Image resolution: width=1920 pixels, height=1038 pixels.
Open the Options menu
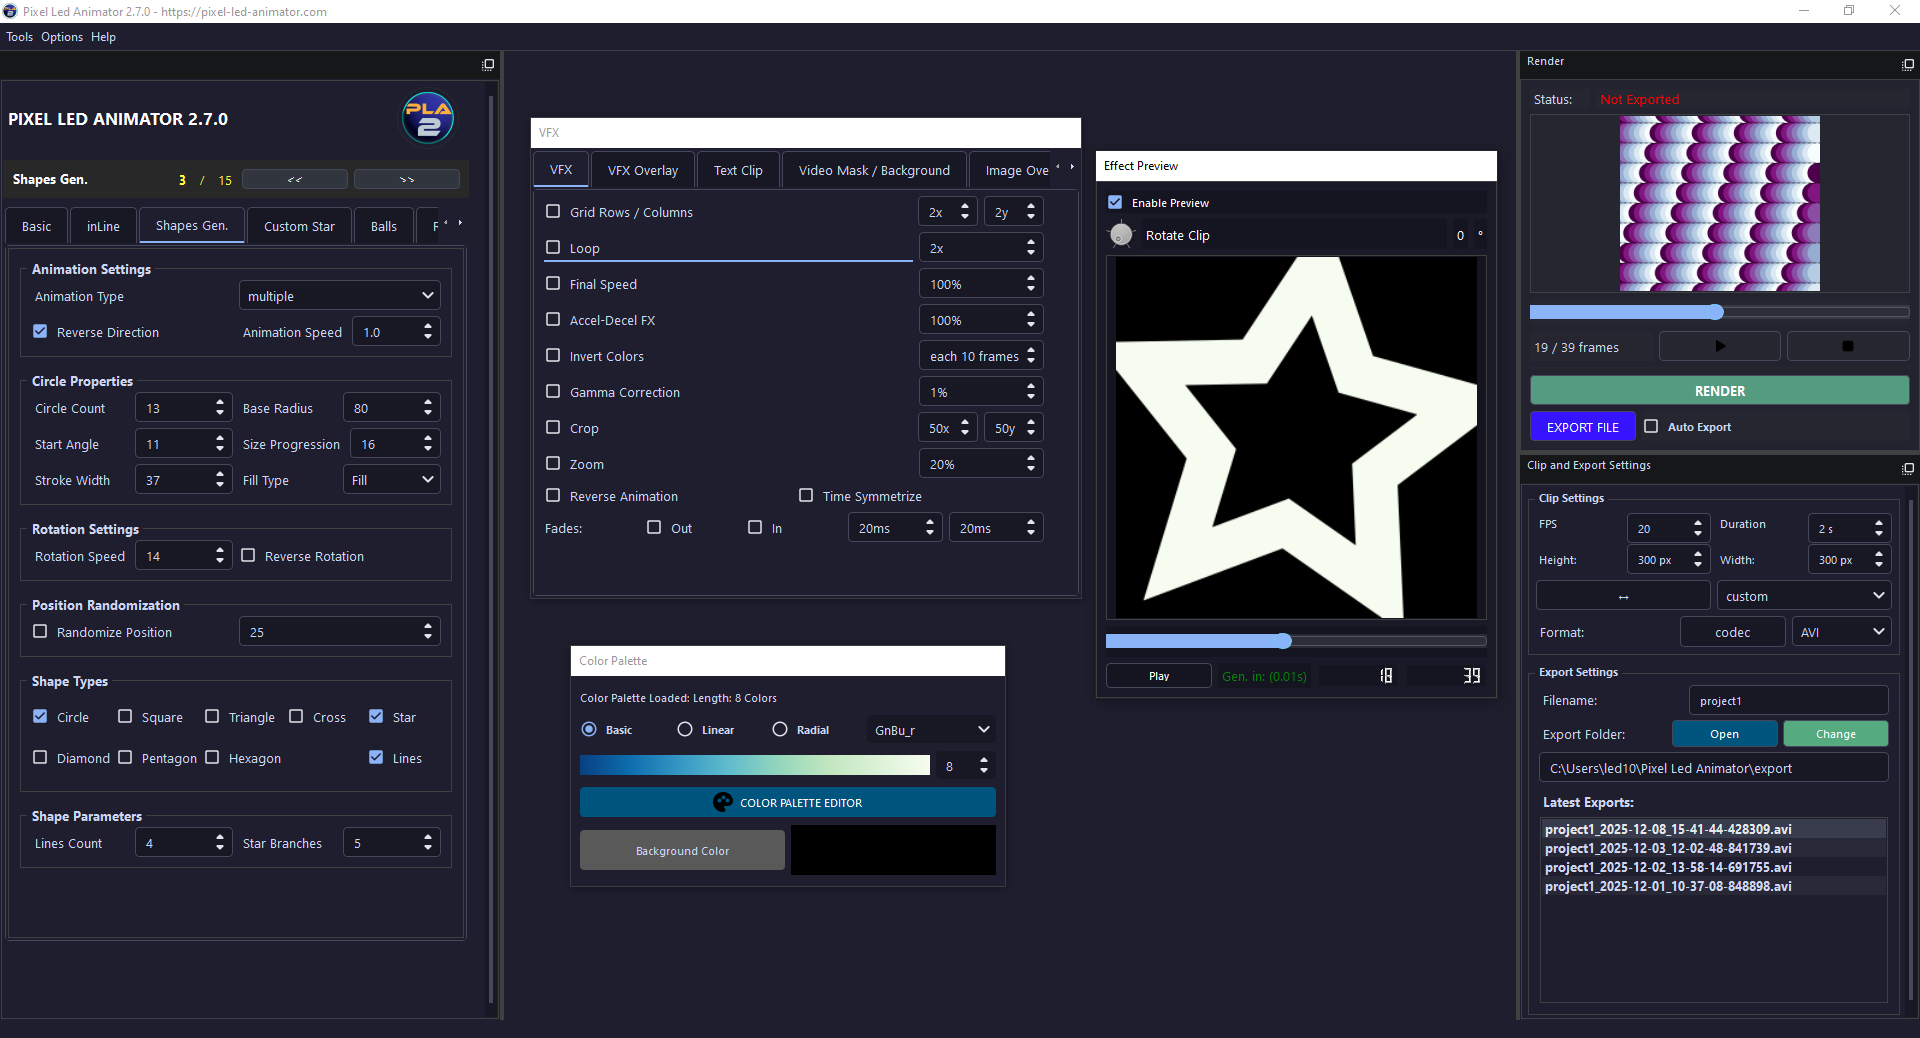click(x=62, y=37)
